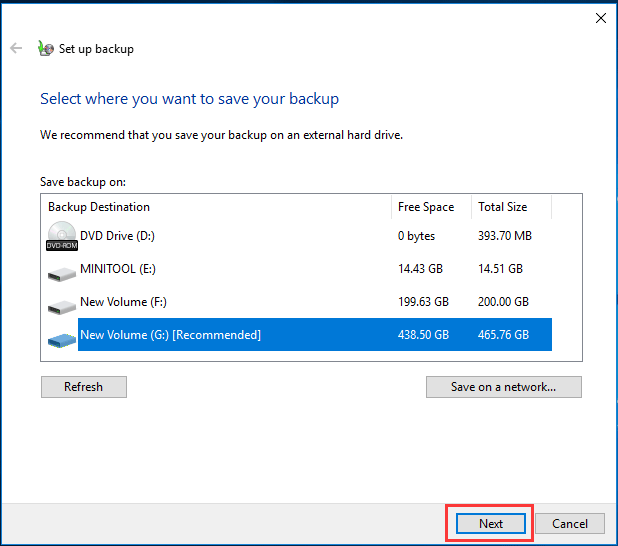Go back using the back arrow
618x546 pixels.
[16, 48]
